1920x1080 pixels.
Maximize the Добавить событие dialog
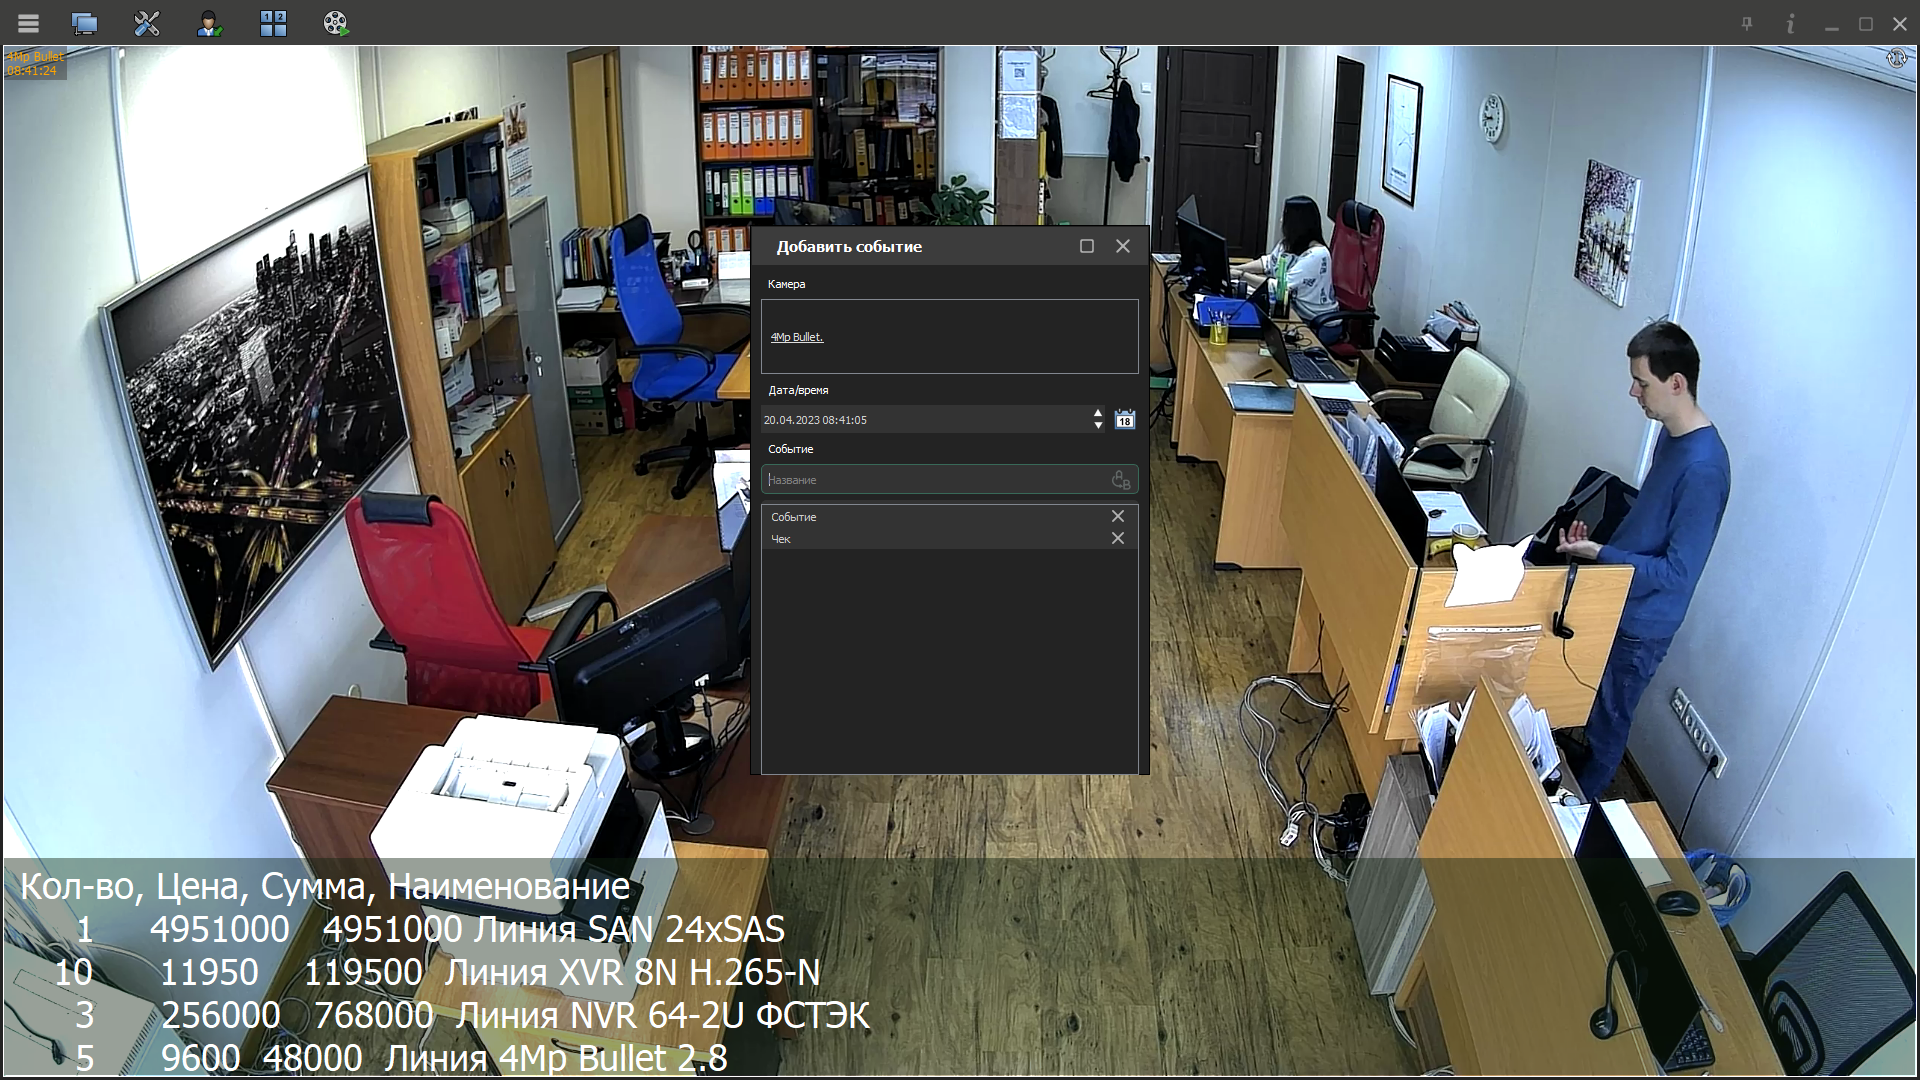(x=1087, y=246)
